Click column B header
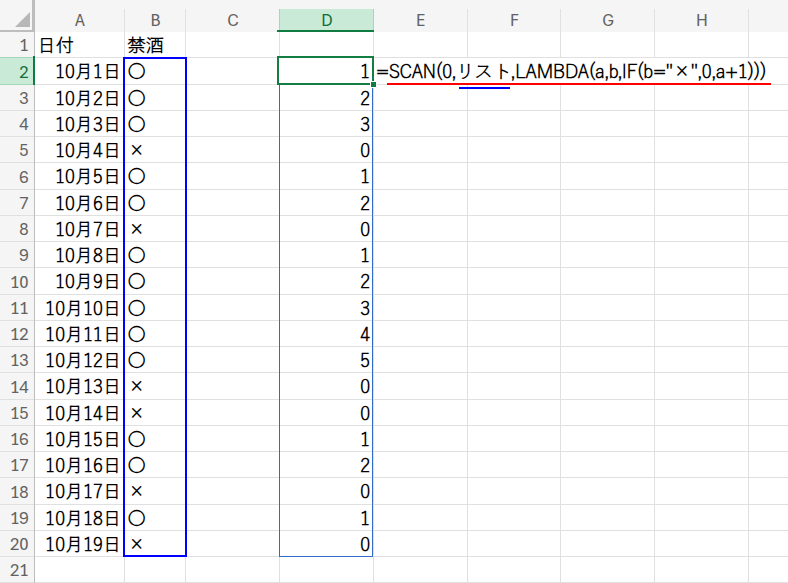Viewport: 788px width, 583px height. point(155,20)
